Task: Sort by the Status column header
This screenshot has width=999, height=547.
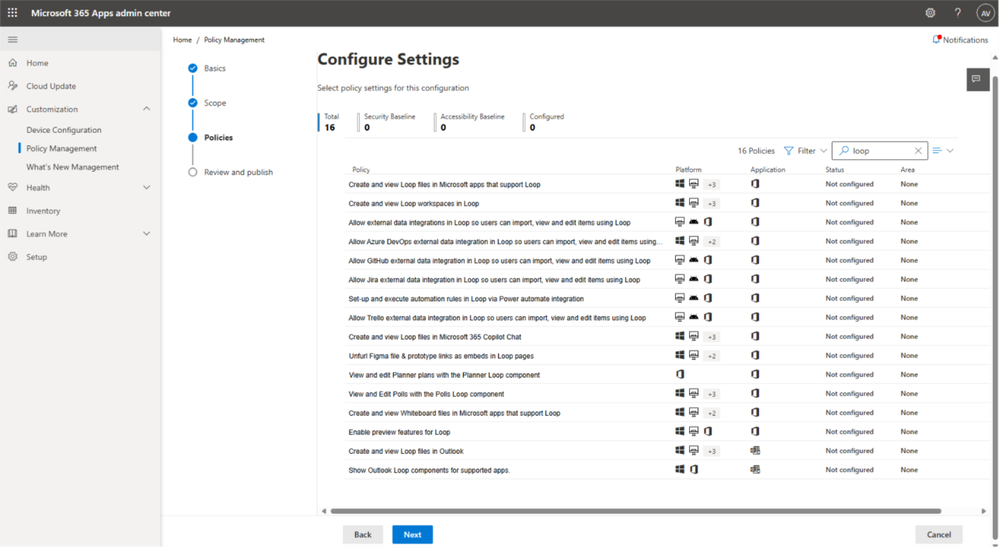Action: coord(835,170)
